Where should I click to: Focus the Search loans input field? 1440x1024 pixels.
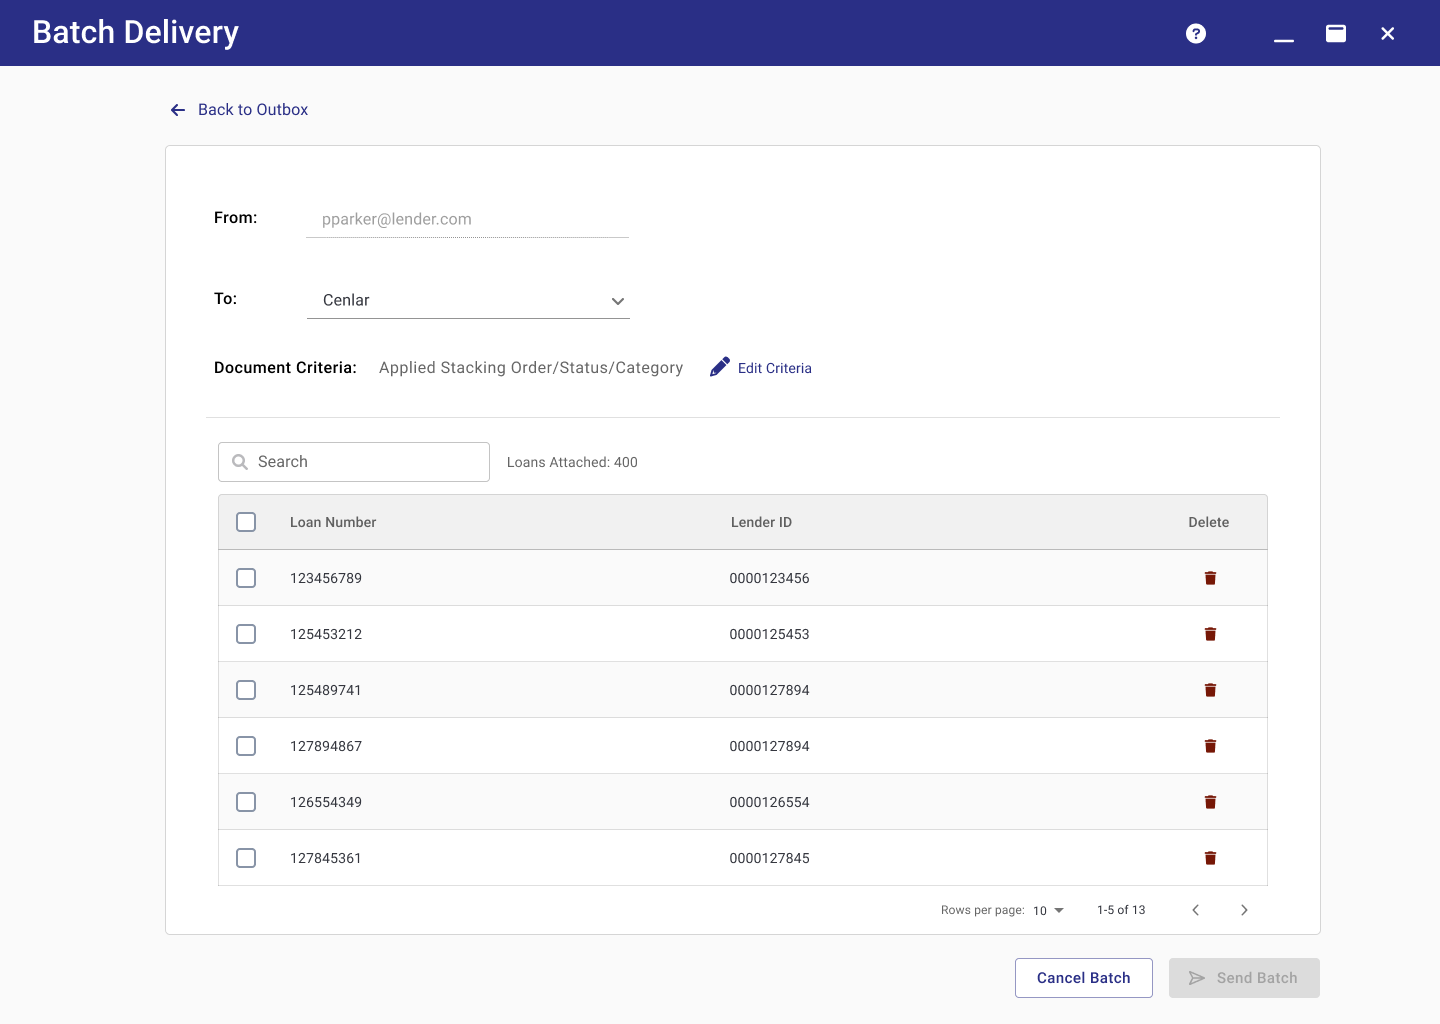point(354,462)
